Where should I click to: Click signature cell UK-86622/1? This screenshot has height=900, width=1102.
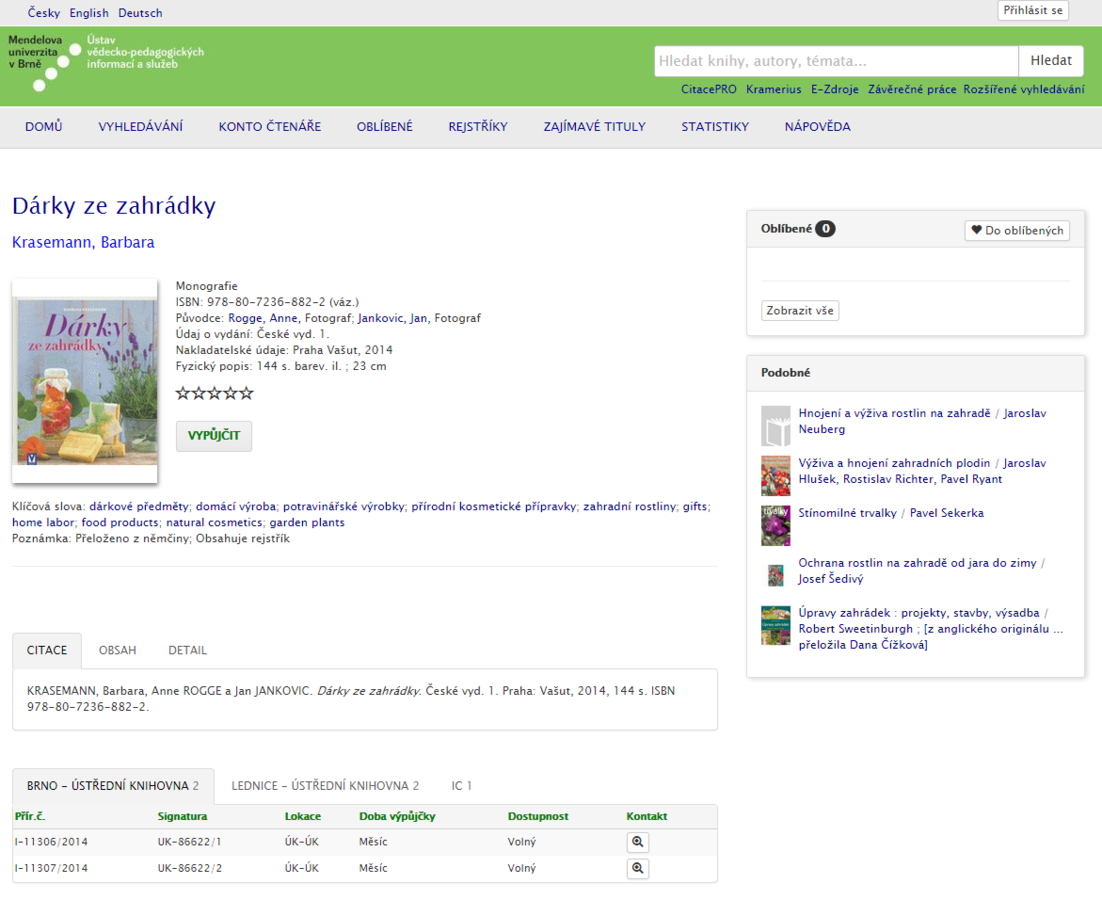coord(189,842)
